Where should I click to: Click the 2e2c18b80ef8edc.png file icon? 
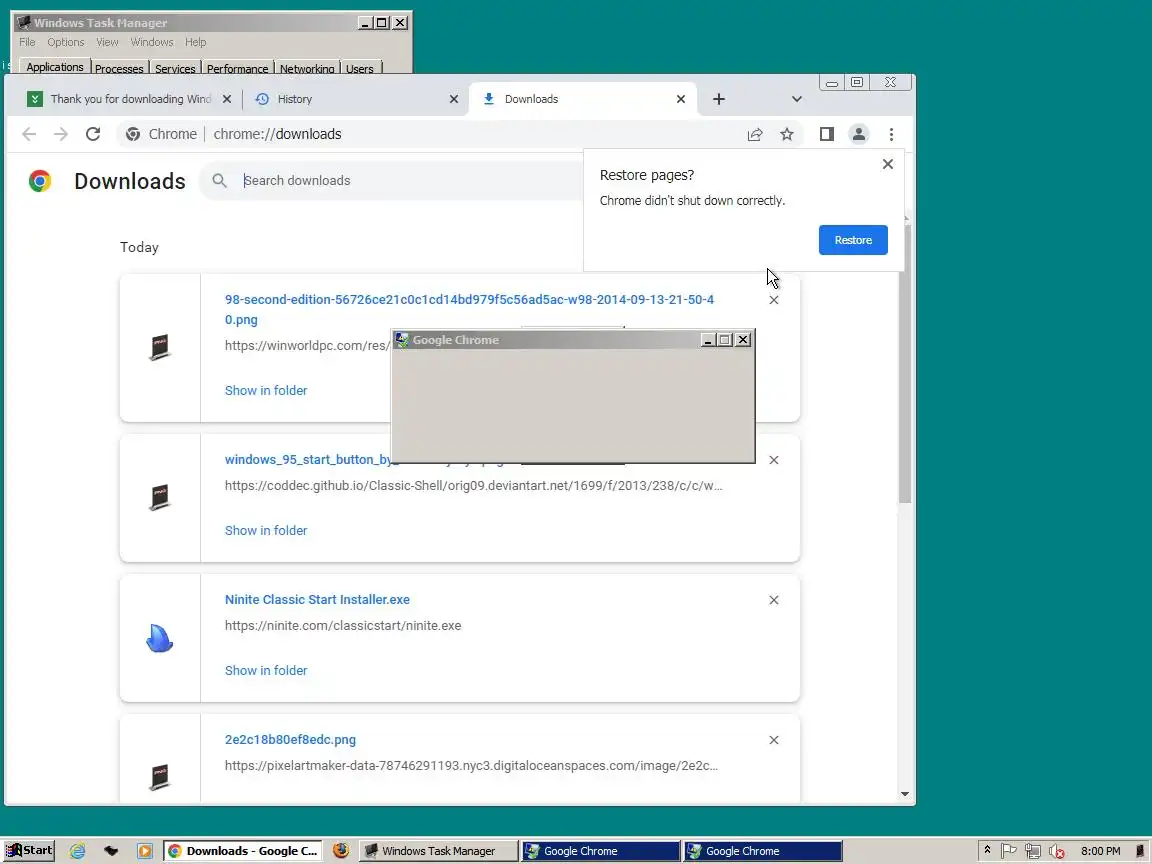click(x=159, y=777)
